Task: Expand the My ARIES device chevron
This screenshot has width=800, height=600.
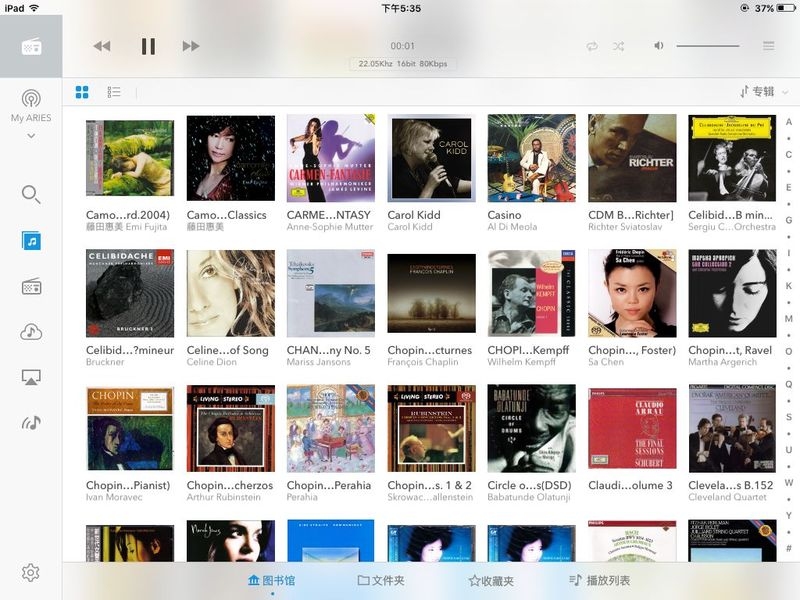Action: pyautogui.click(x=31, y=136)
